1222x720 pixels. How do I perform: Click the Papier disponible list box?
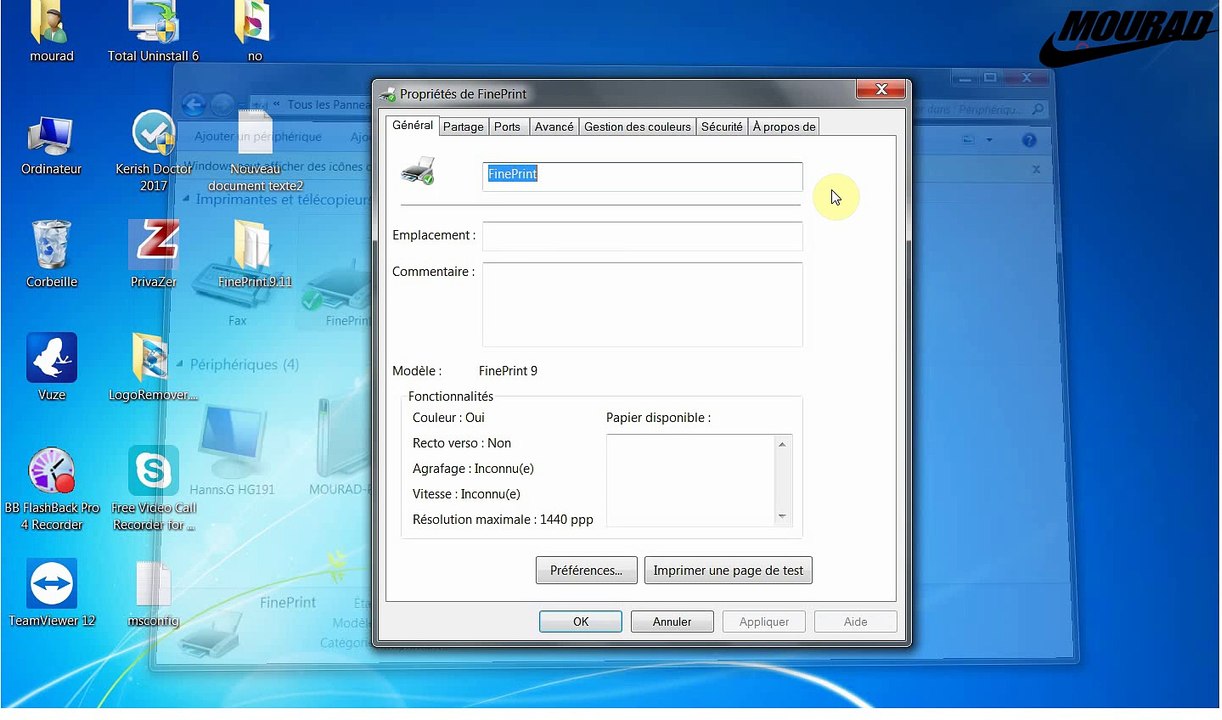click(x=699, y=480)
